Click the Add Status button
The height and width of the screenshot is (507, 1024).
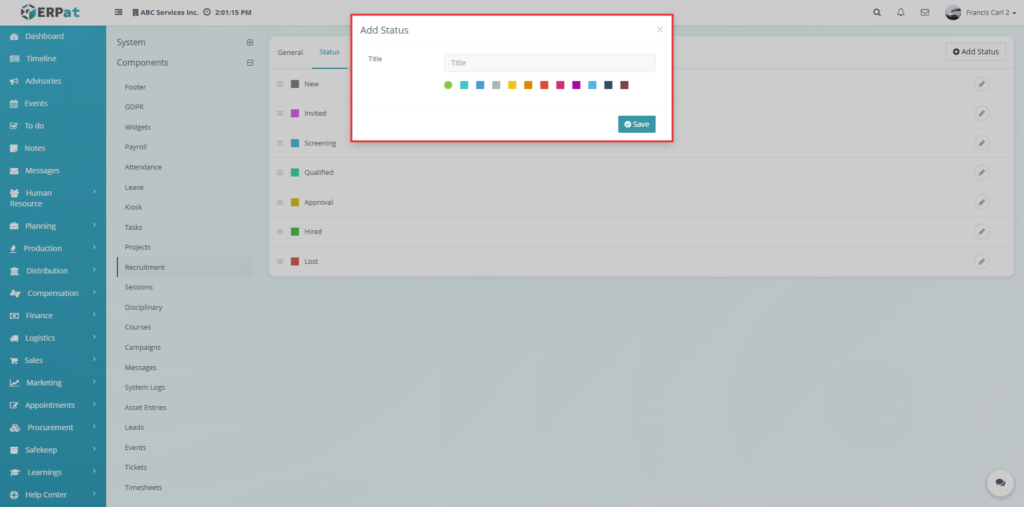click(x=976, y=52)
